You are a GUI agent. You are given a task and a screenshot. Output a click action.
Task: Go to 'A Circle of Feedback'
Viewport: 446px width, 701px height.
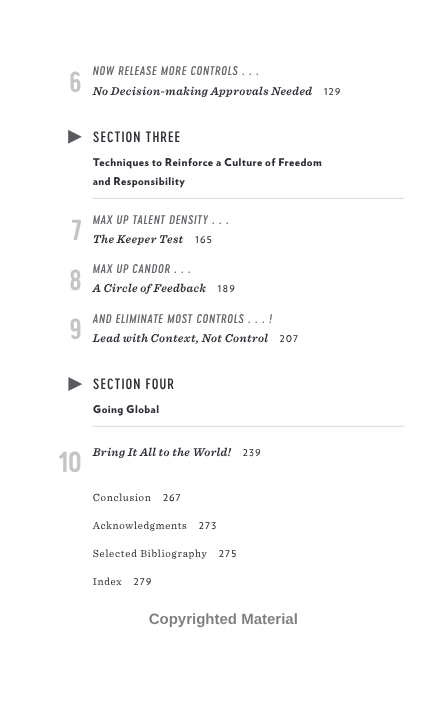click(149, 288)
